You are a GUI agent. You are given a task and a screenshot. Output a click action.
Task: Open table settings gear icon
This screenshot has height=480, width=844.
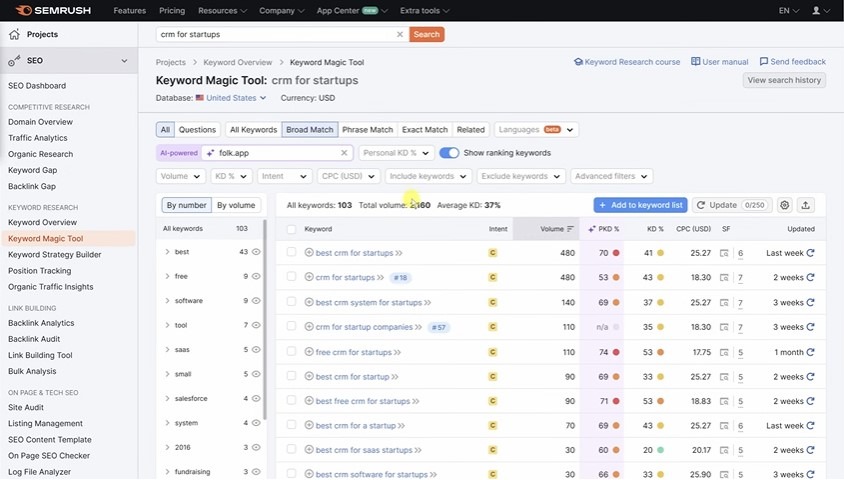click(x=784, y=205)
